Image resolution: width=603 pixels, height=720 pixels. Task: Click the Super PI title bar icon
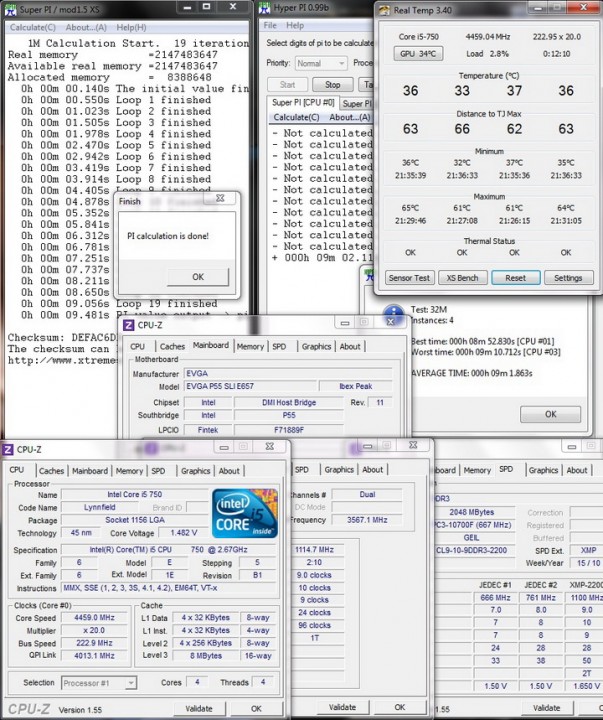click(x=11, y=9)
